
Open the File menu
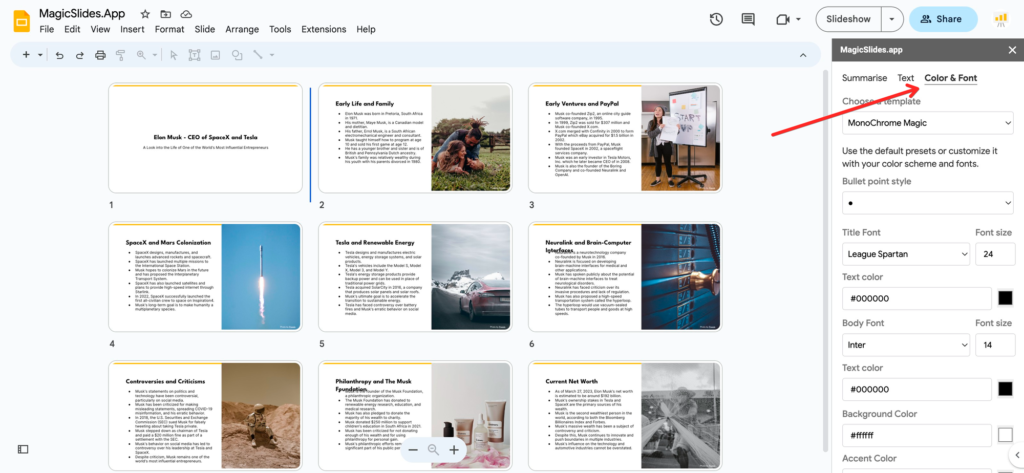pyautogui.click(x=47, y=29)
